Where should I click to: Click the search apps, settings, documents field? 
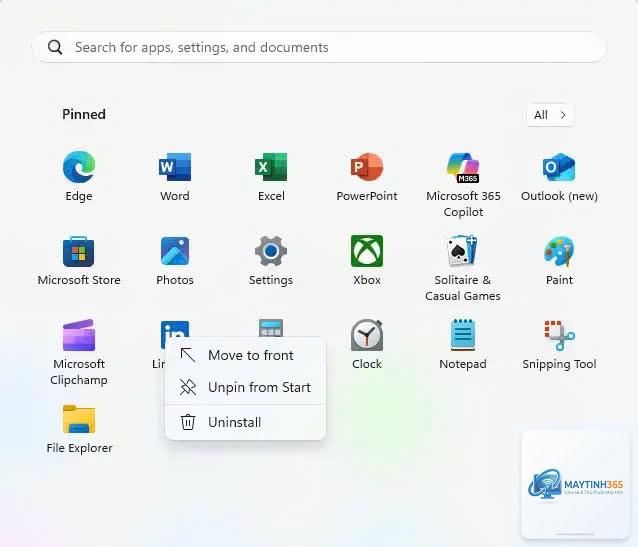click(x=319, y=47)
